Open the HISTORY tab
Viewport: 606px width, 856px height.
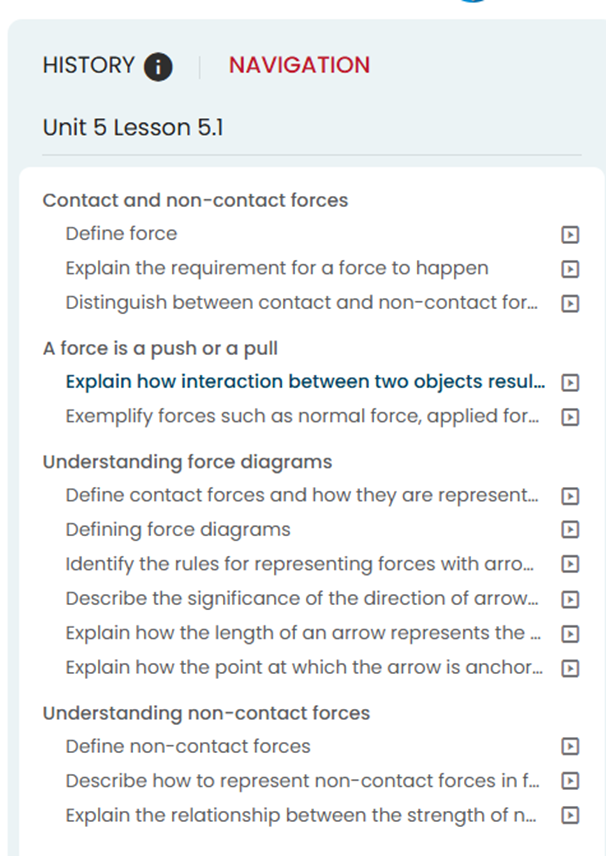[x=88, y=66]
